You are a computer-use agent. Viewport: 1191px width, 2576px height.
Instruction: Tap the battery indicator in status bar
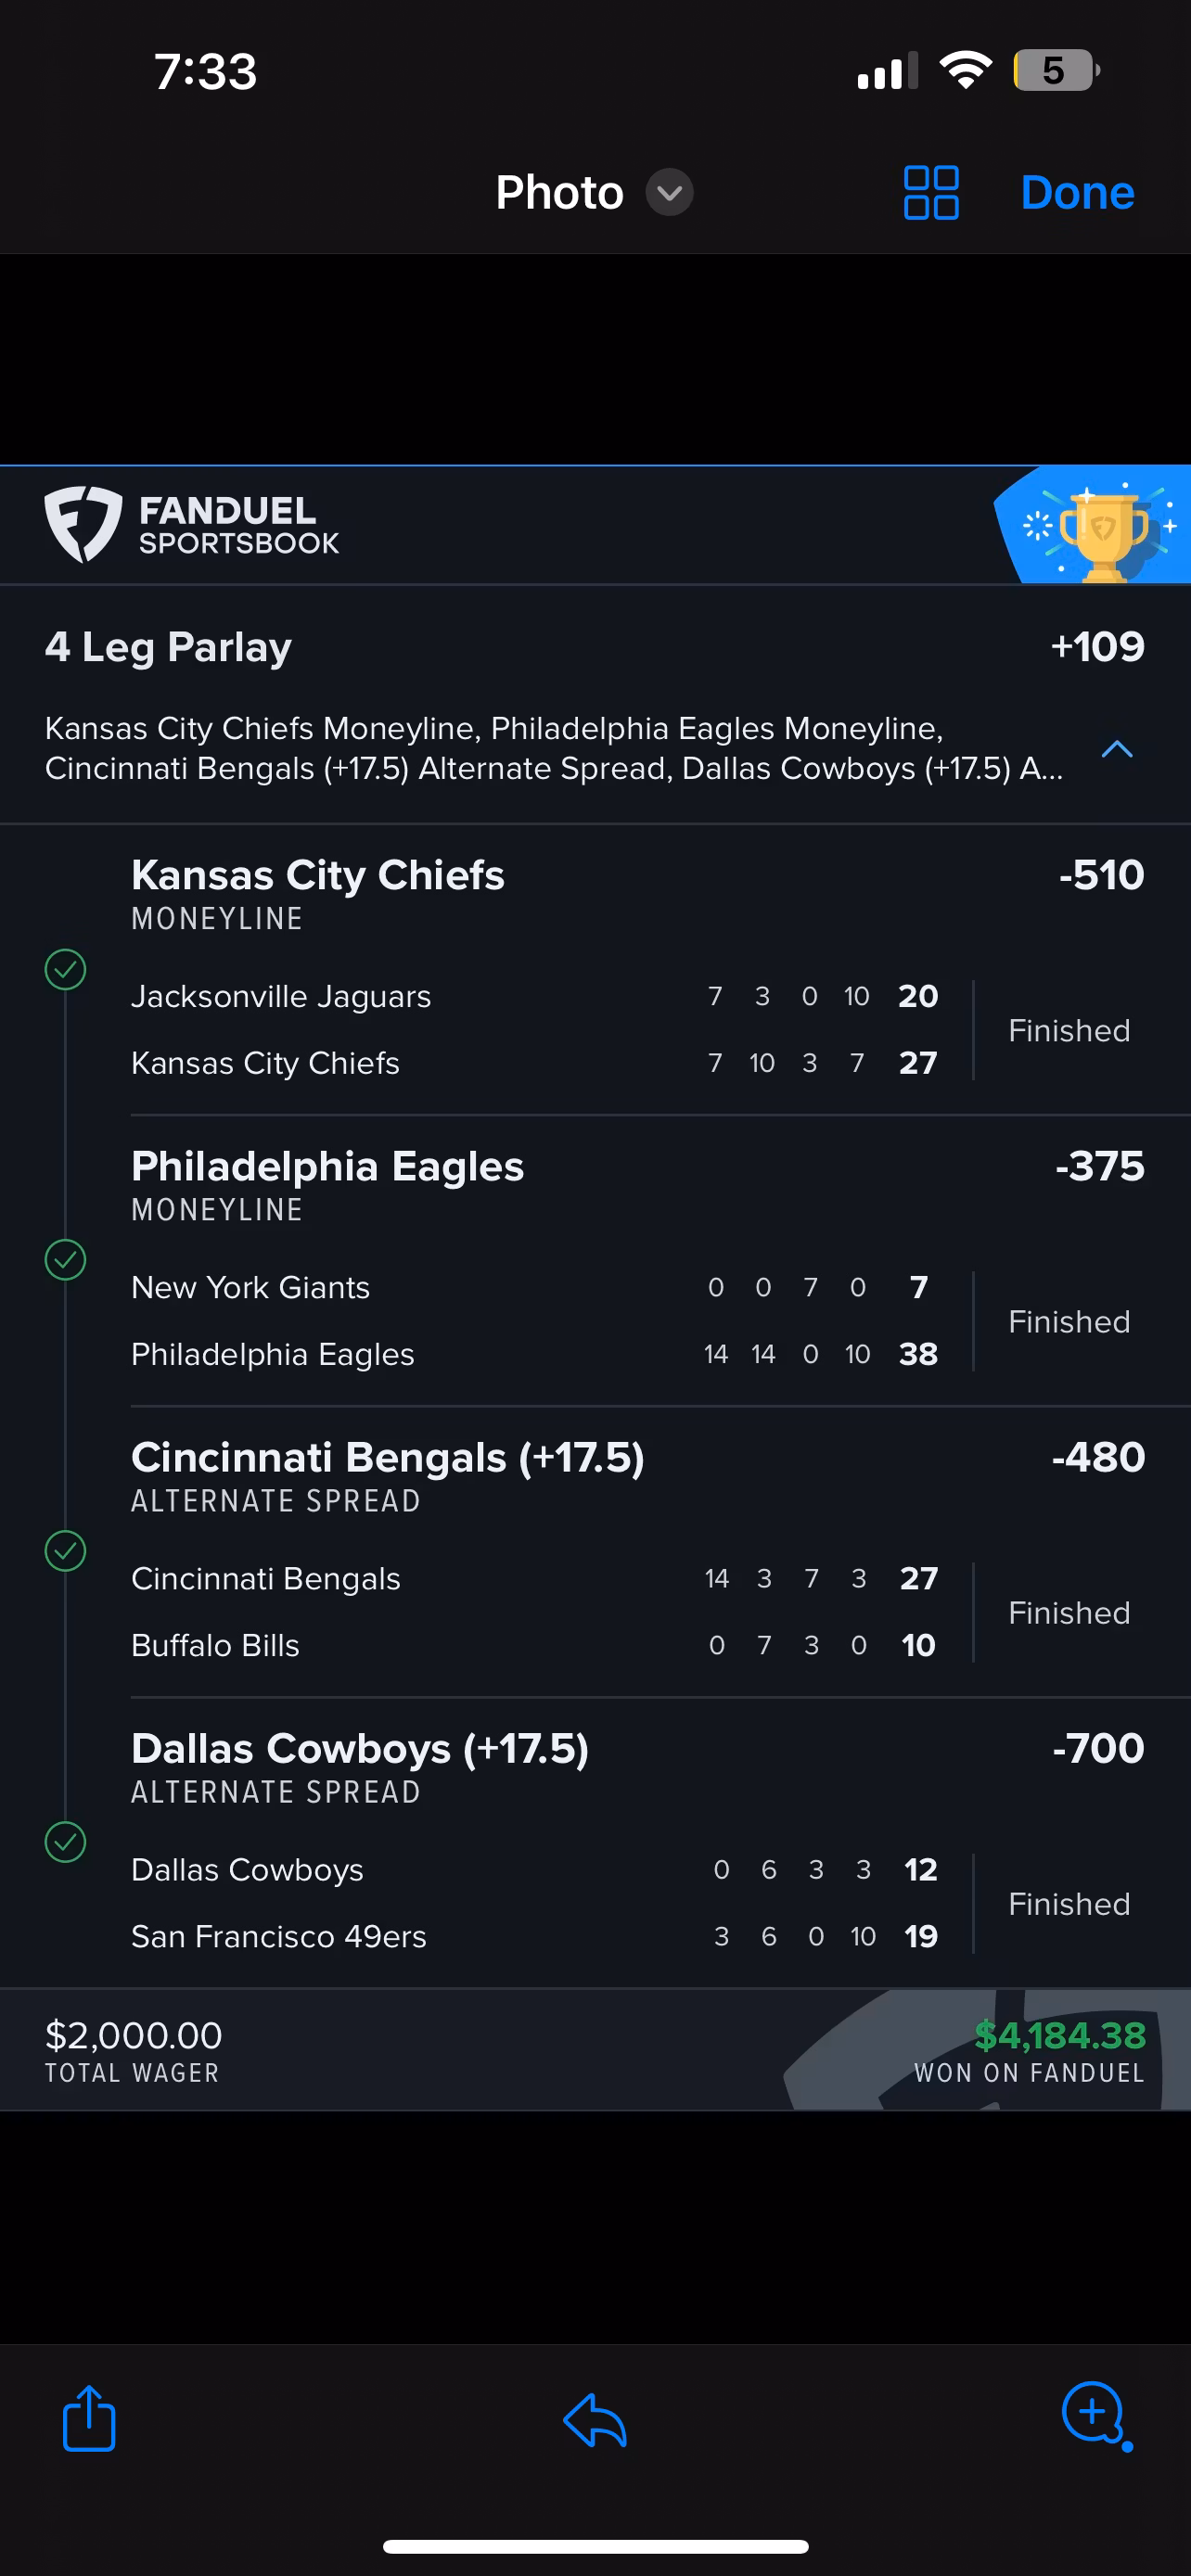pyautogui.click(x=1055, y=70)
